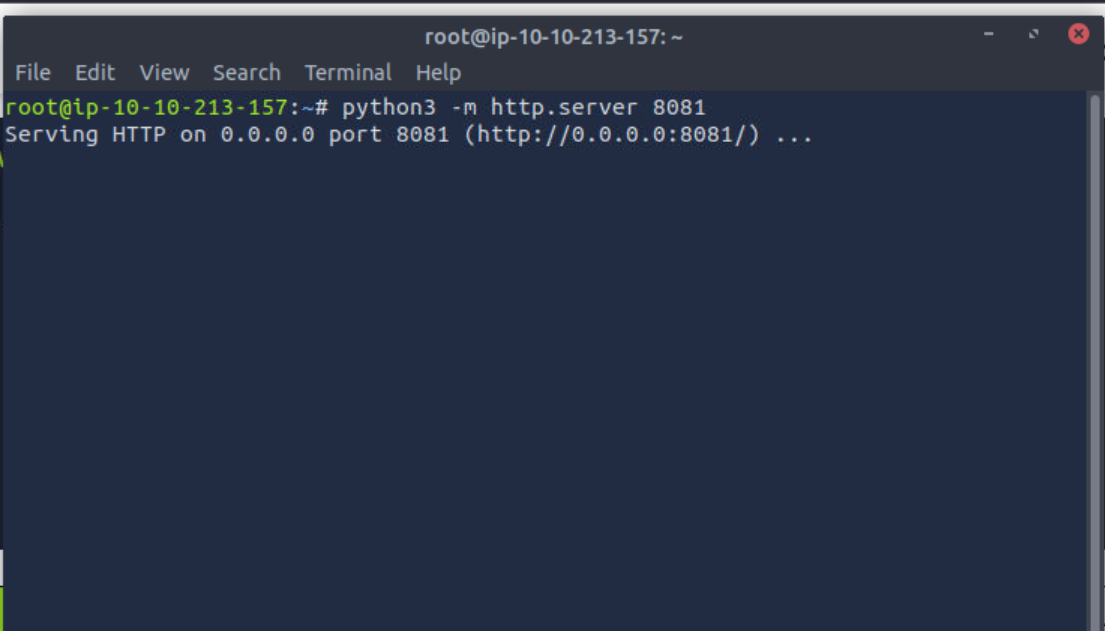Open the File menu
The width and height of the screenshot is (1105, 631).
point(32,73)
